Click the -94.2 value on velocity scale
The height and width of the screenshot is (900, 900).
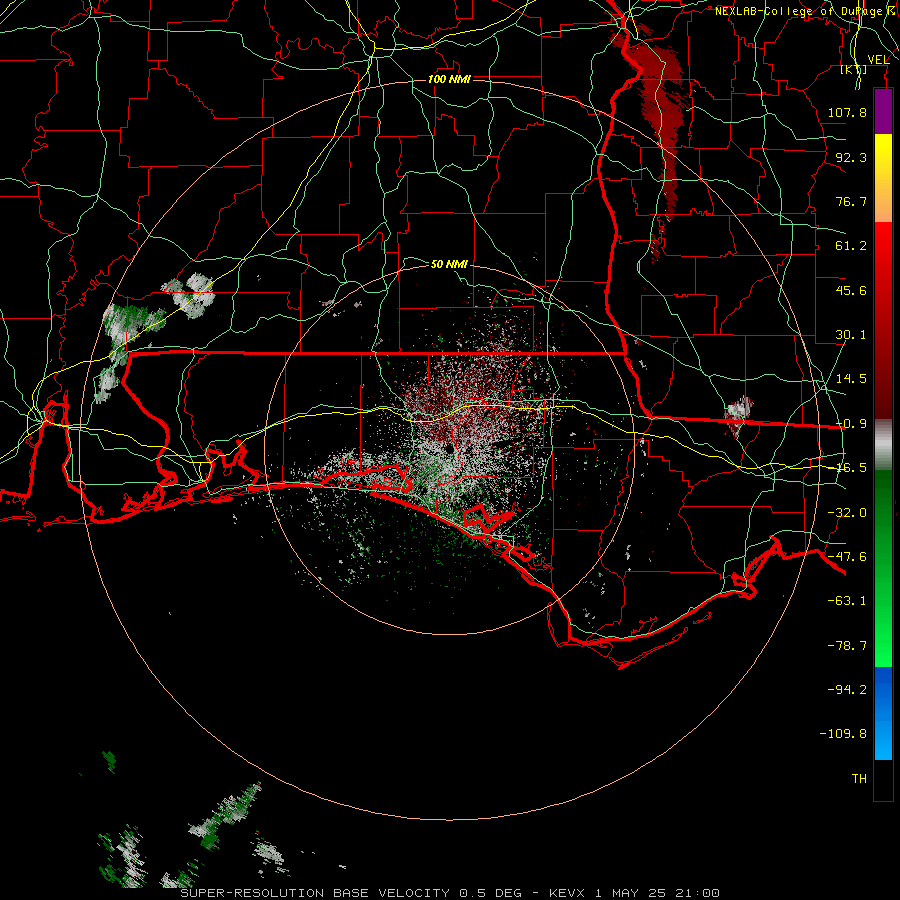pyautogui.click(x=847, y=689)
